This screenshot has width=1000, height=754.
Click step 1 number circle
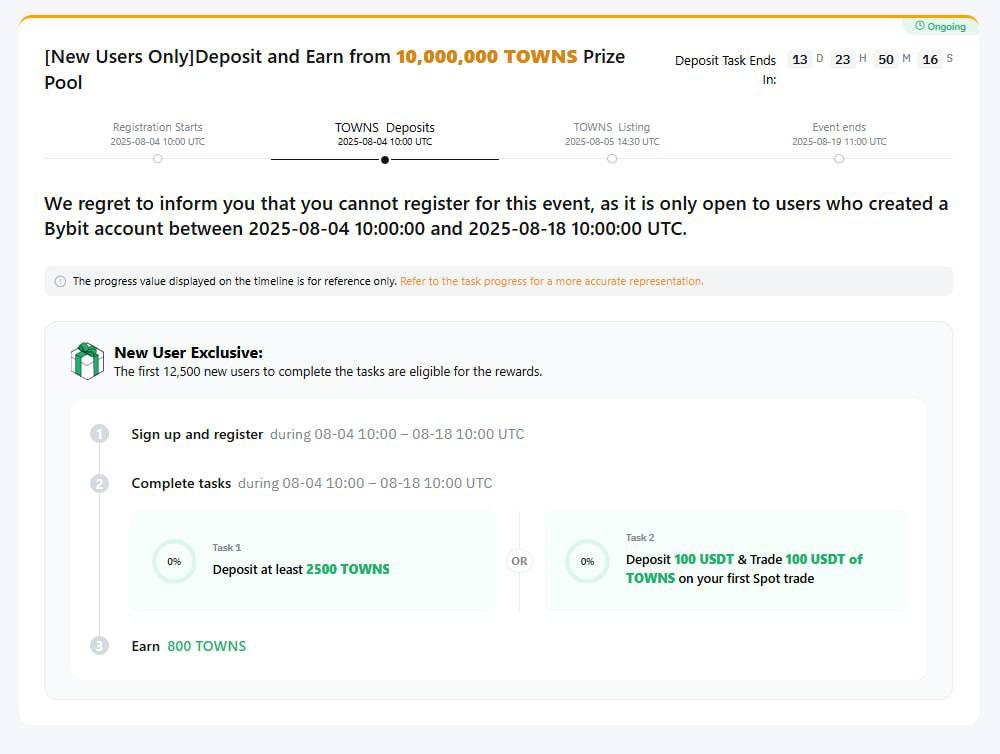click(99, 434)
